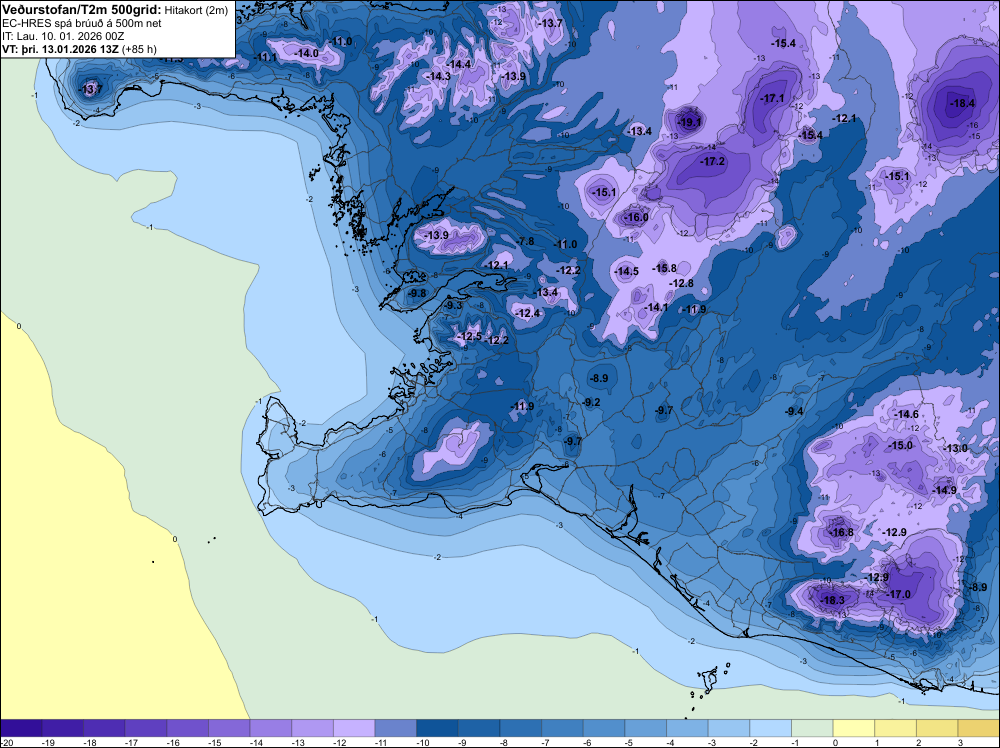Click the -13.0 temperature value
1000x748 pixels.
[955, 449]
